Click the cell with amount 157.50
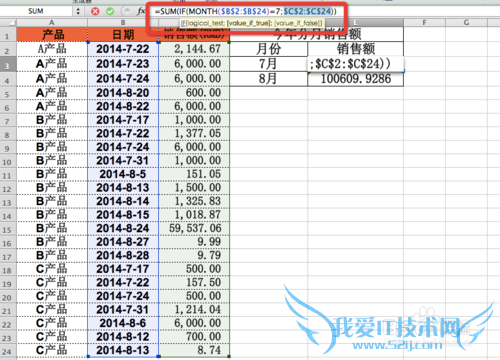 click(x=194, y=283)
